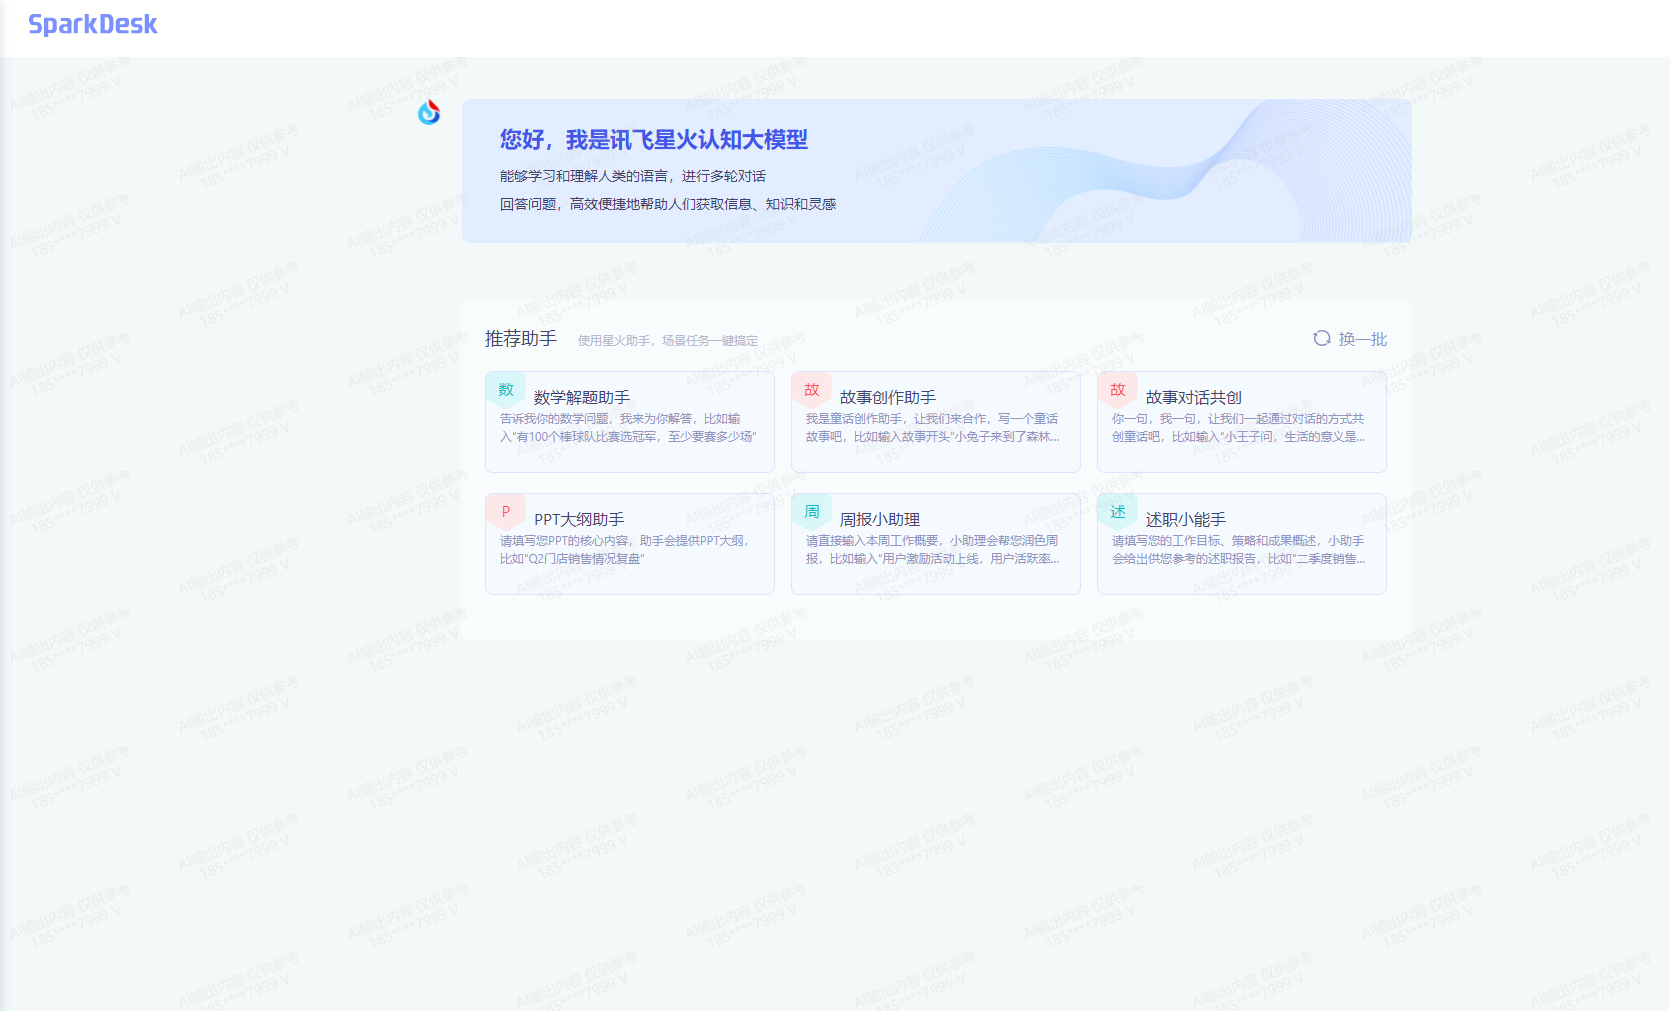Click the SparkDesk logo
The image size is (1670, 1011).
[x=92, y=25]
